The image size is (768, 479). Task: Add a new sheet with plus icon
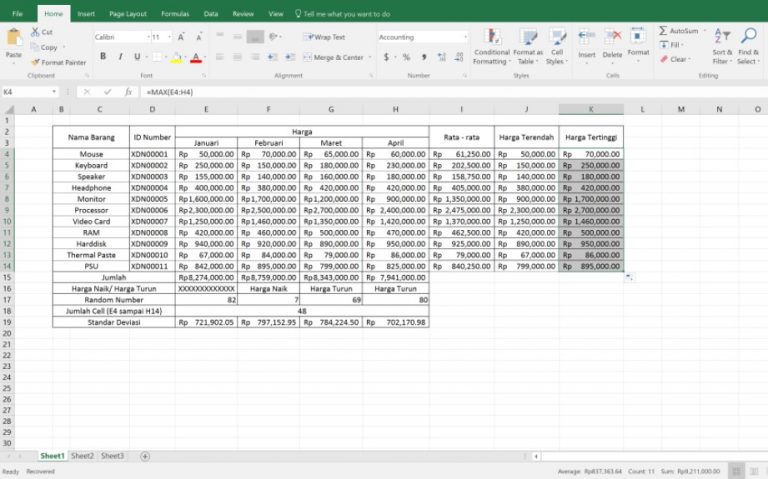pos(145,456)
